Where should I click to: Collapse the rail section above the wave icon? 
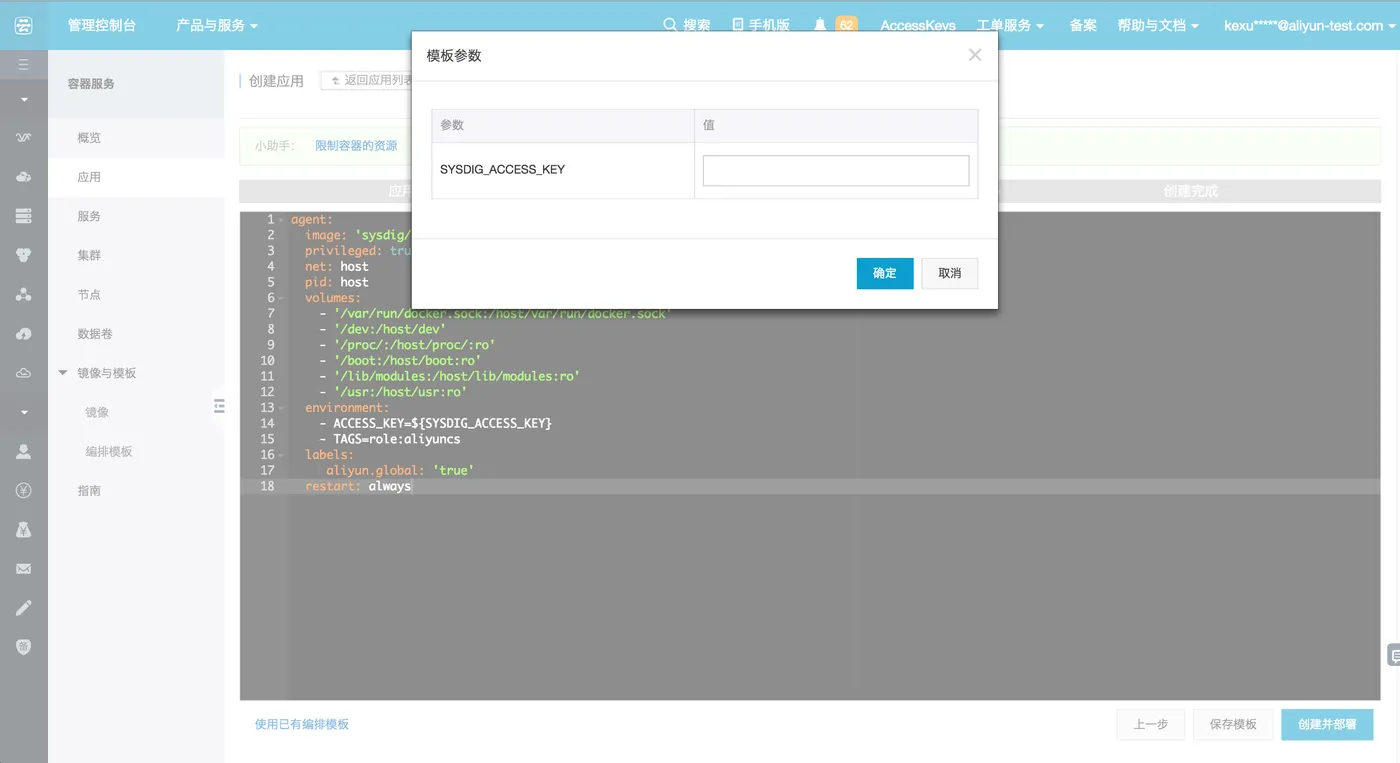[x=24, y=100]
